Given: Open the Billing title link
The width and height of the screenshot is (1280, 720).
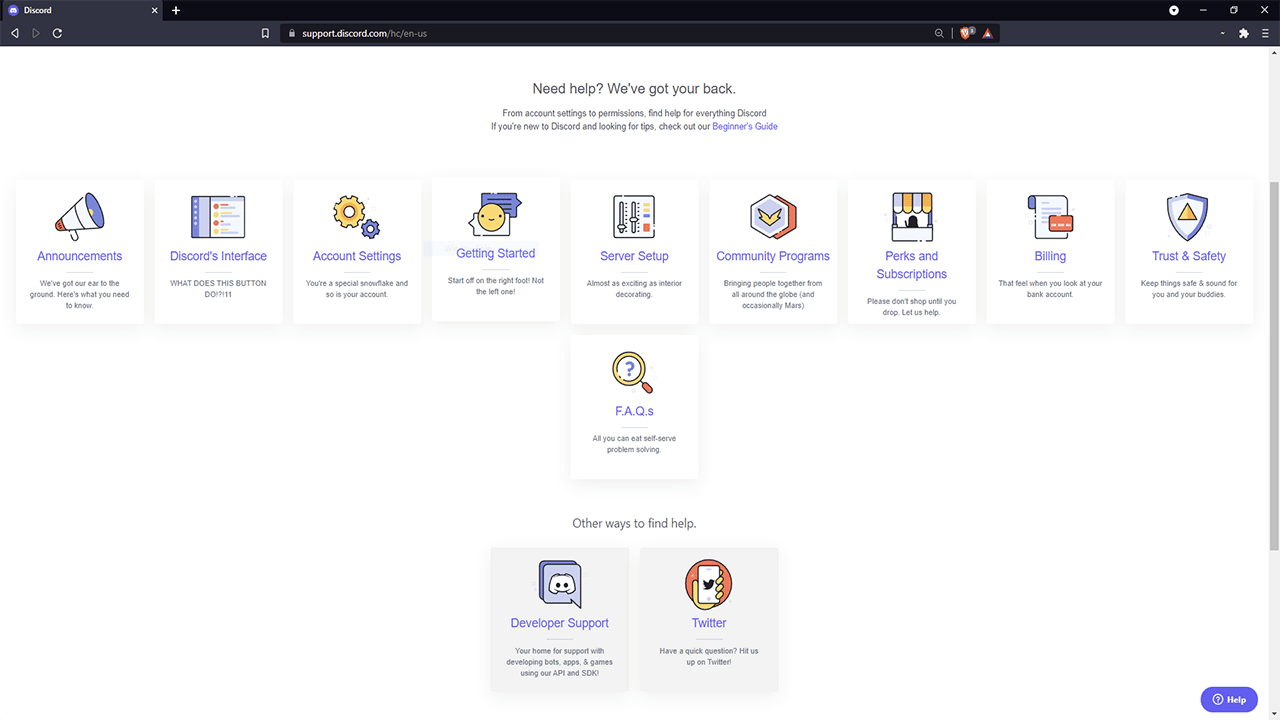Looking at the screenshot, I should pos(1050,256).
